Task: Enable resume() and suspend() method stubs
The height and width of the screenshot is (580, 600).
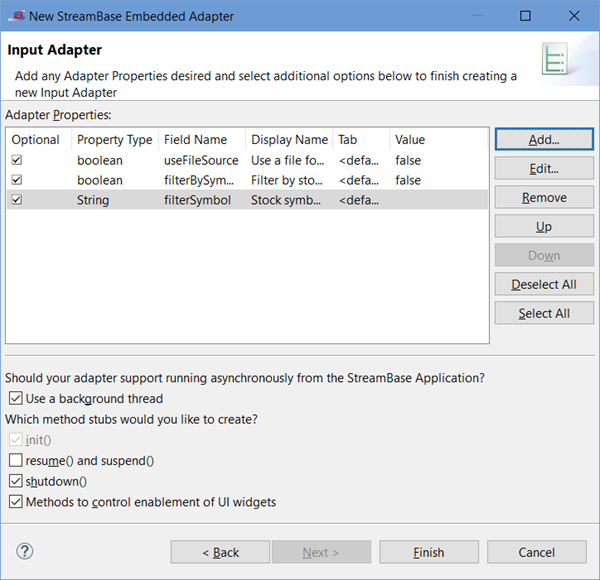Action: (x=15, y=461)
